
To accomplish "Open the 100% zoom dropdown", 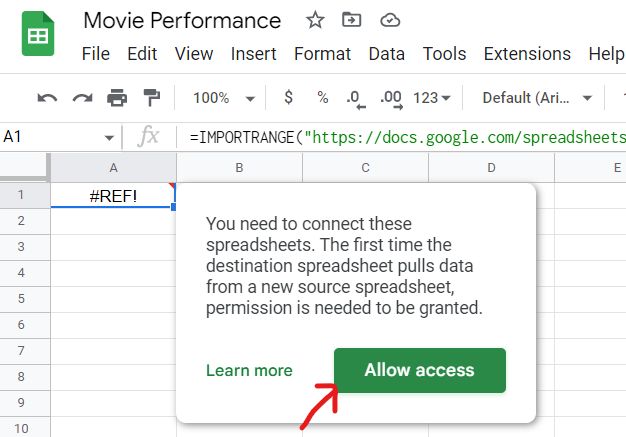I will pyautogui.click(x=224, y=98).
